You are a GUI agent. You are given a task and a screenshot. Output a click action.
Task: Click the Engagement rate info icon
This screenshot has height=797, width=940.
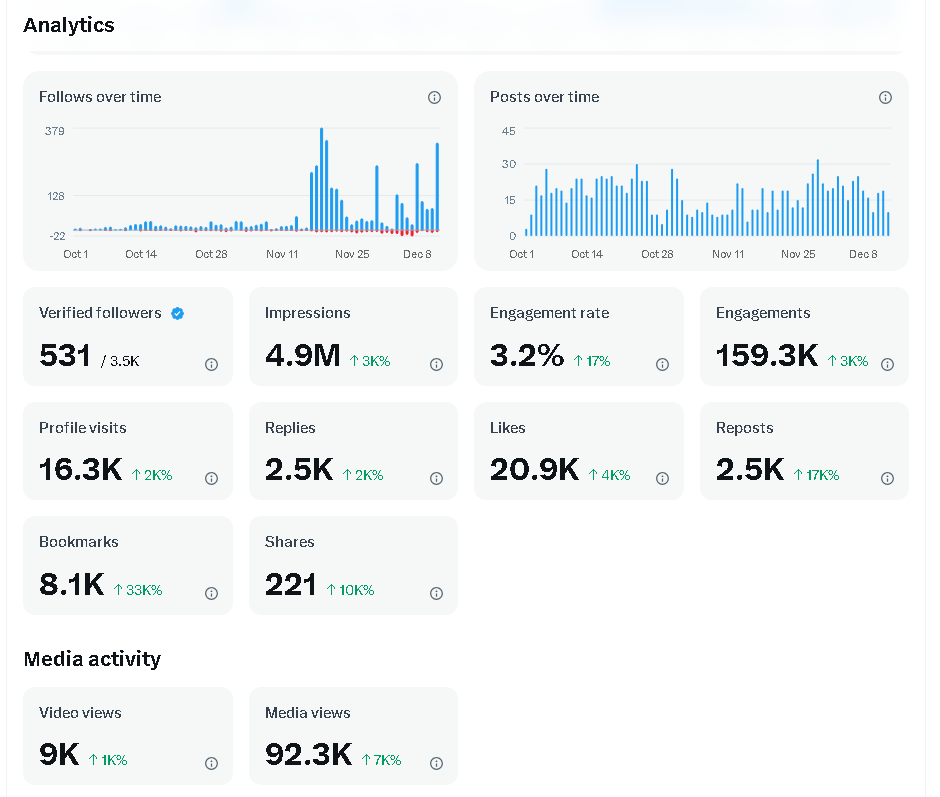pyautogui.click(x=662, y=365)
